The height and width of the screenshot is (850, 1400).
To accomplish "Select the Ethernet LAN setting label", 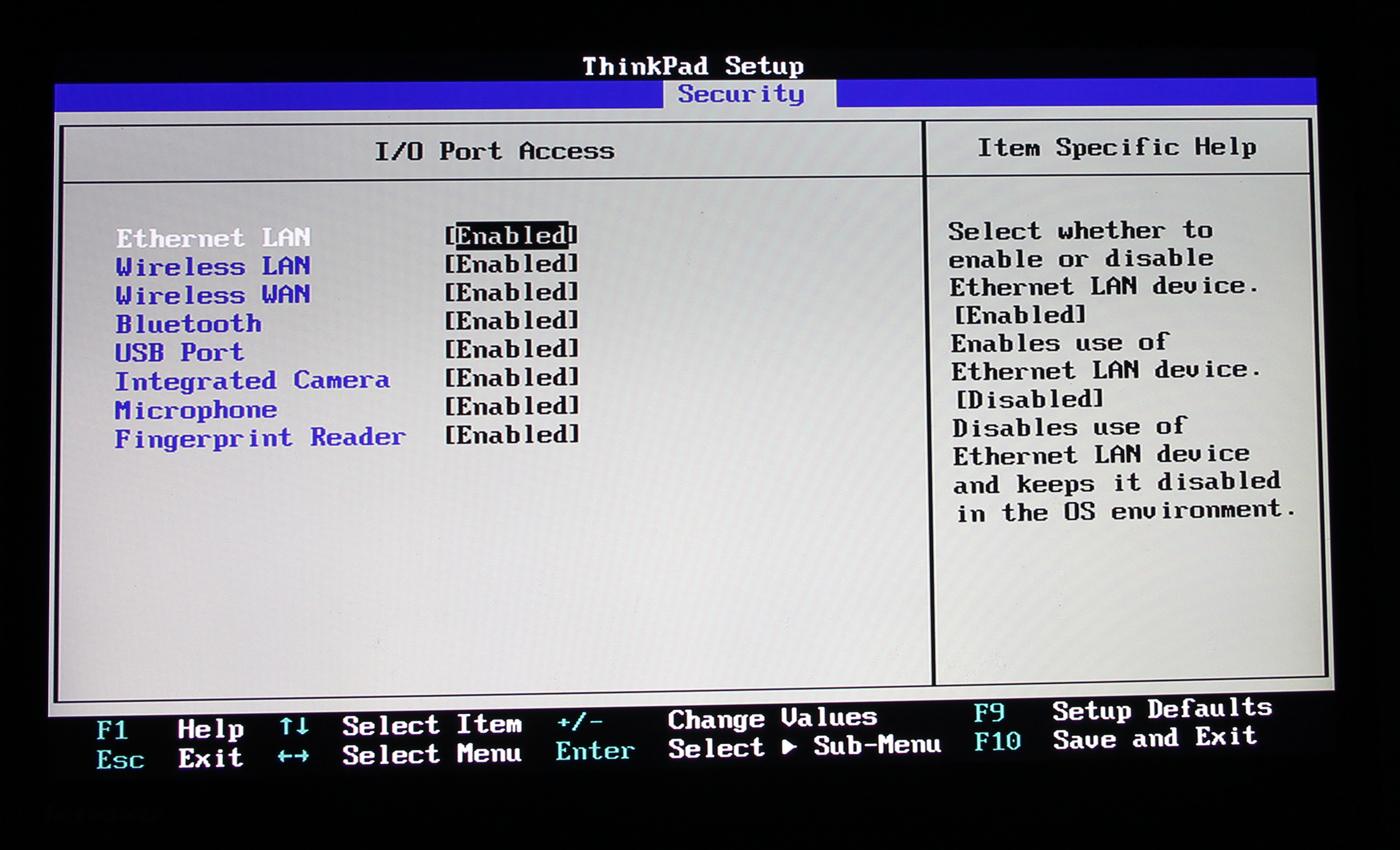I will click(213, 238).
